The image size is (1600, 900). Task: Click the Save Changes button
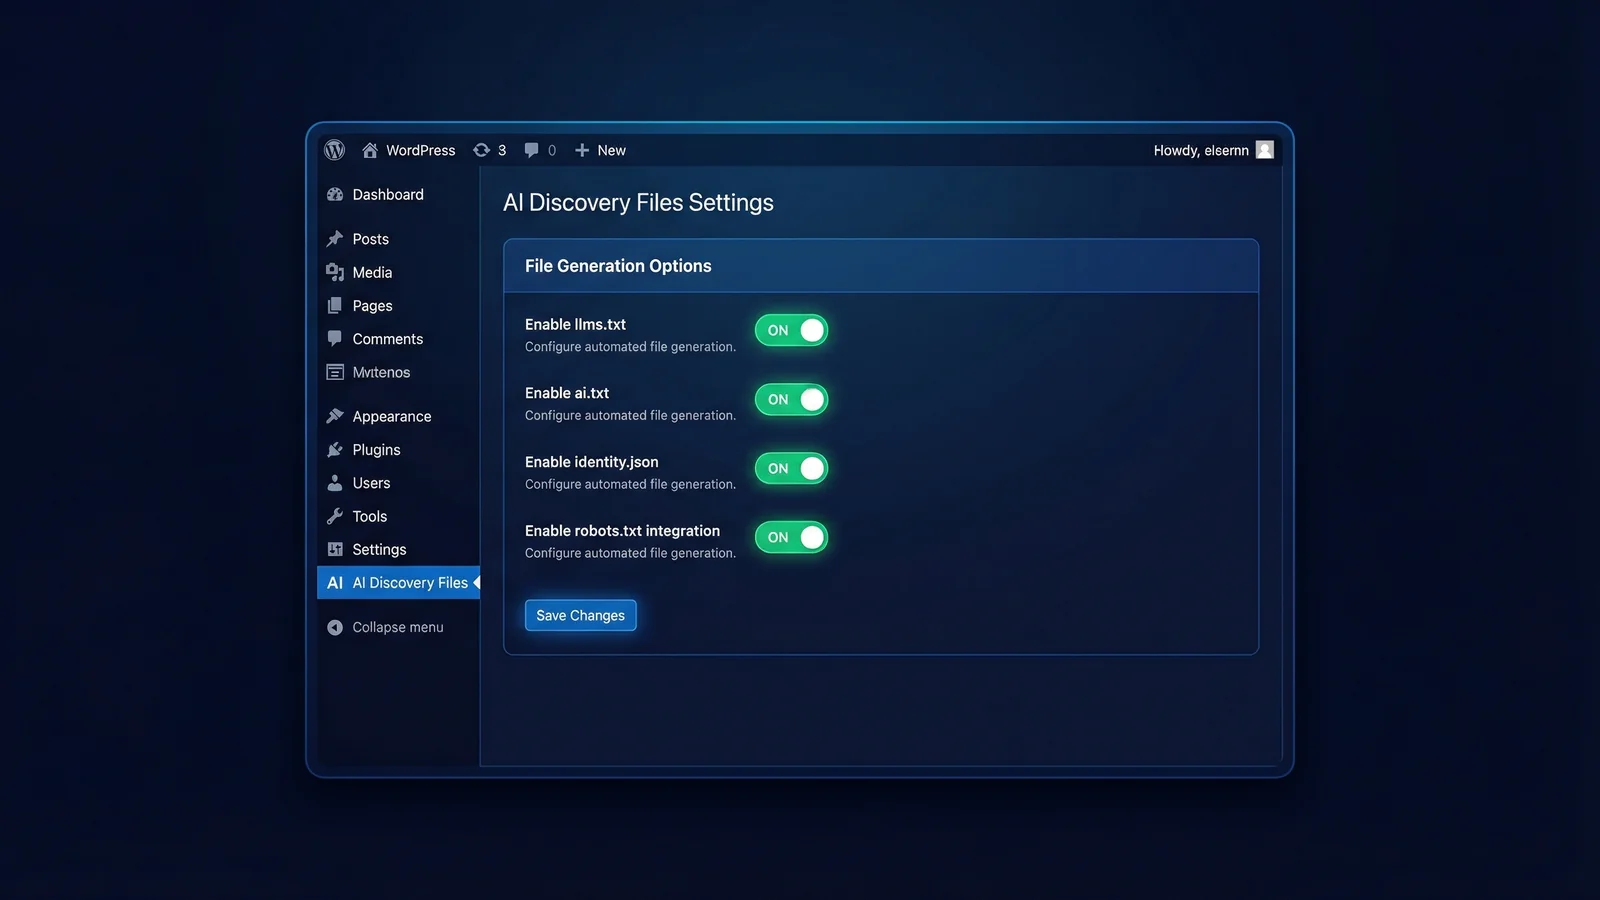pyautogui.click(x=581, y=615)
